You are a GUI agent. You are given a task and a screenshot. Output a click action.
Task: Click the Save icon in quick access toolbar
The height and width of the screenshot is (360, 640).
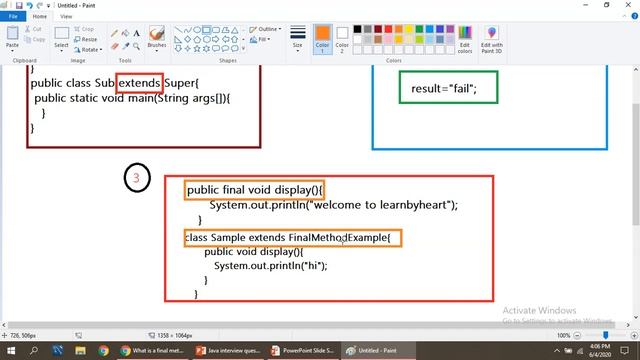coord(19,6)
